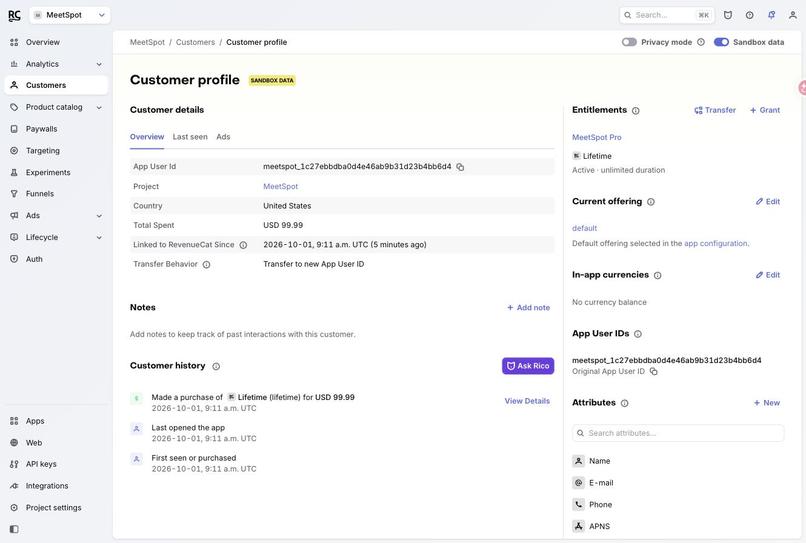
Task: Add New attribute
Action: click(x=767, y=403)
